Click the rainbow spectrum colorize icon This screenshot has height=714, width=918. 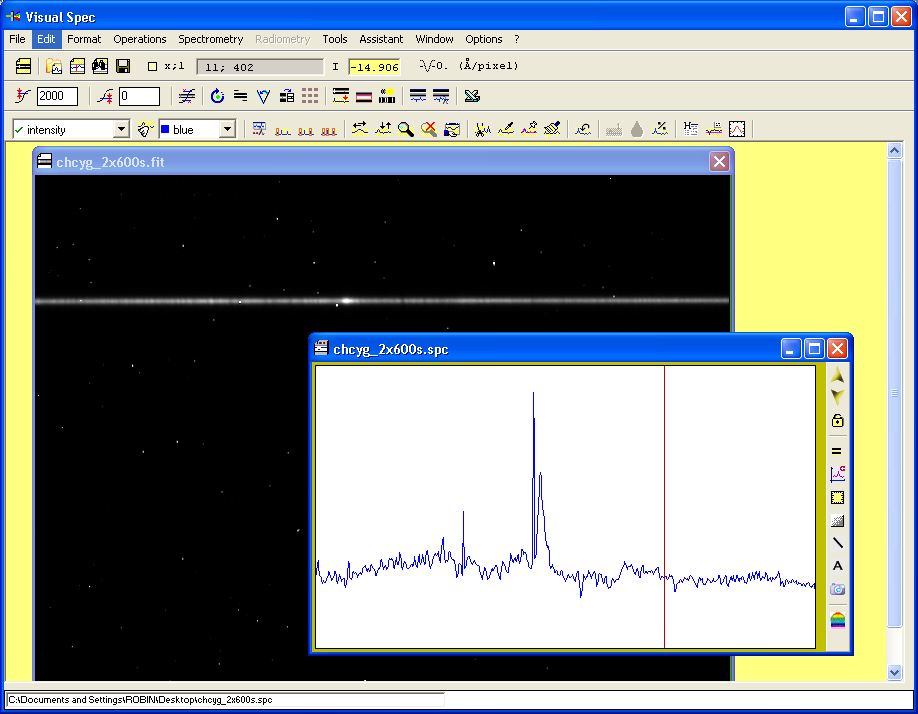837,619
